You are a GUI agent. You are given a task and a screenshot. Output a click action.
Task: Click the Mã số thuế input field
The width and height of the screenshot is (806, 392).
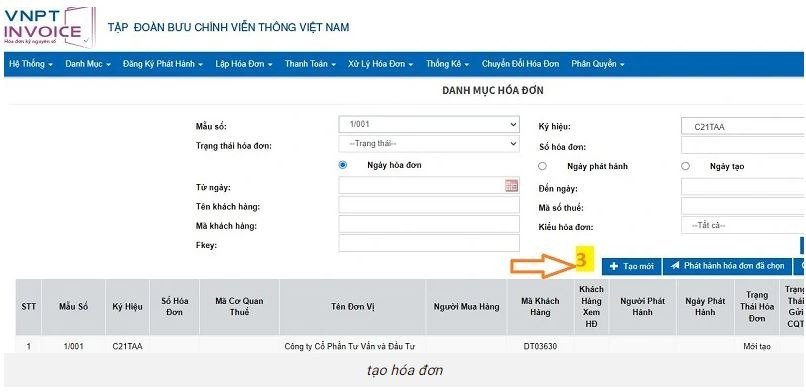tap(743, 206)
